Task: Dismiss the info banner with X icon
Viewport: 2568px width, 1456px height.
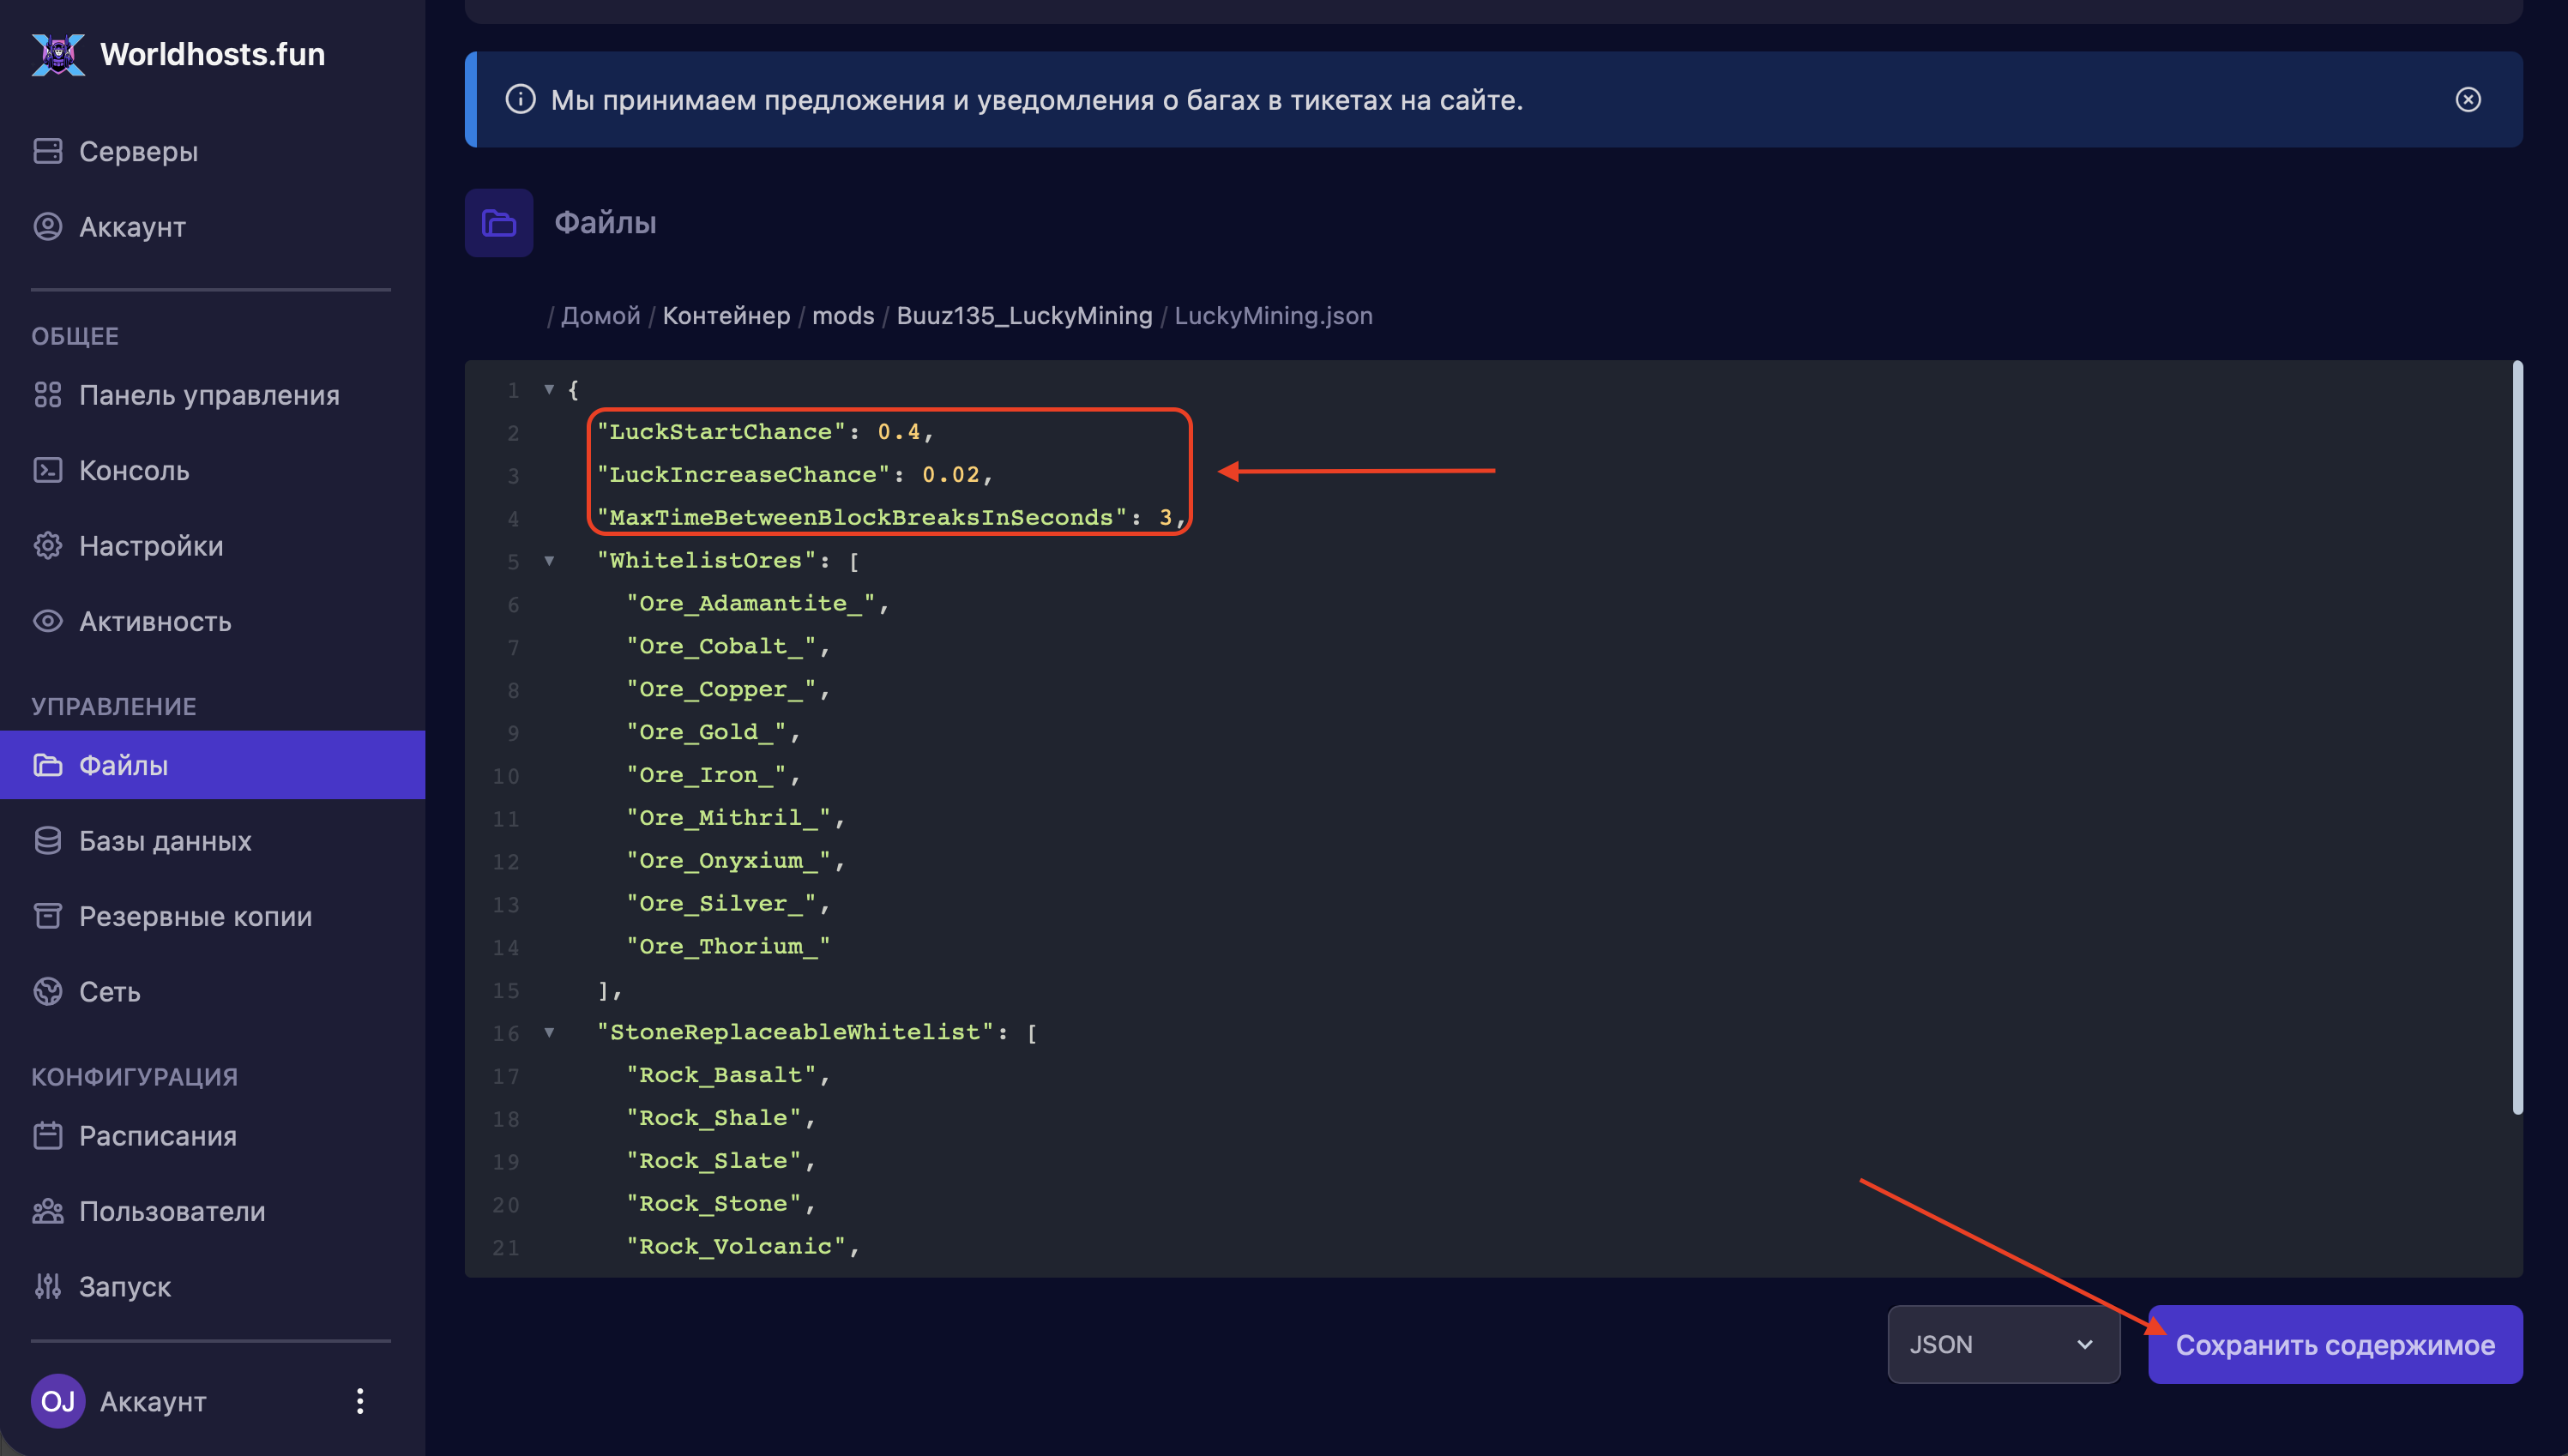Action: click(2467, 100)
